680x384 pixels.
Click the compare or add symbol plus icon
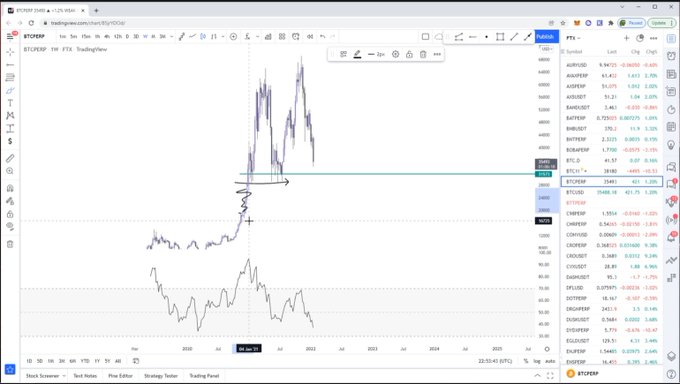[x=233, y=36]
